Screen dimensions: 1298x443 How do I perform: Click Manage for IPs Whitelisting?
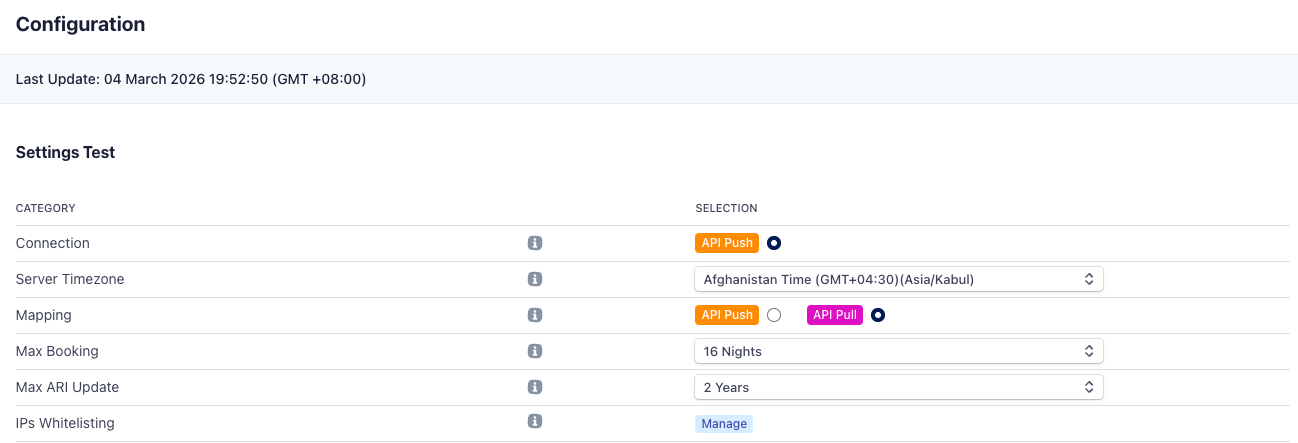(724, 424)
